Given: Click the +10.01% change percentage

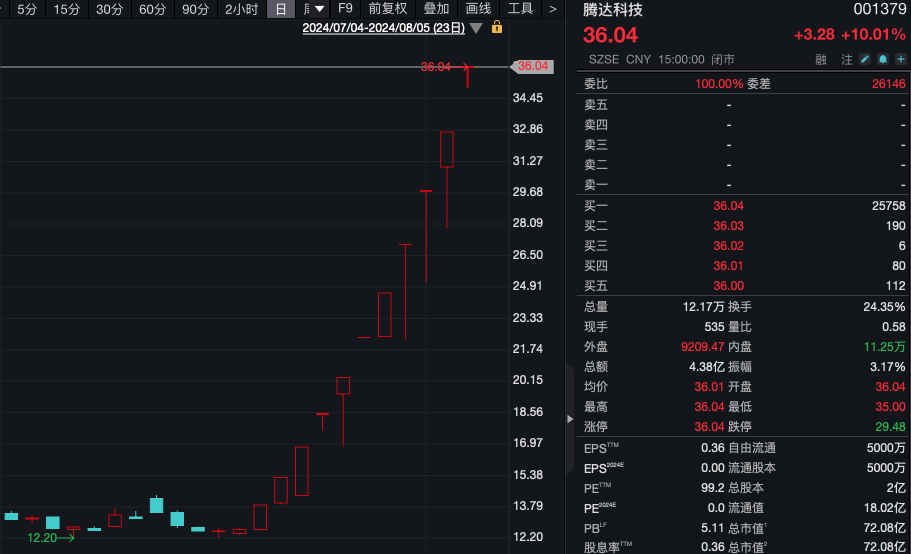Looking at the screenshot, I should click(873, 35).
